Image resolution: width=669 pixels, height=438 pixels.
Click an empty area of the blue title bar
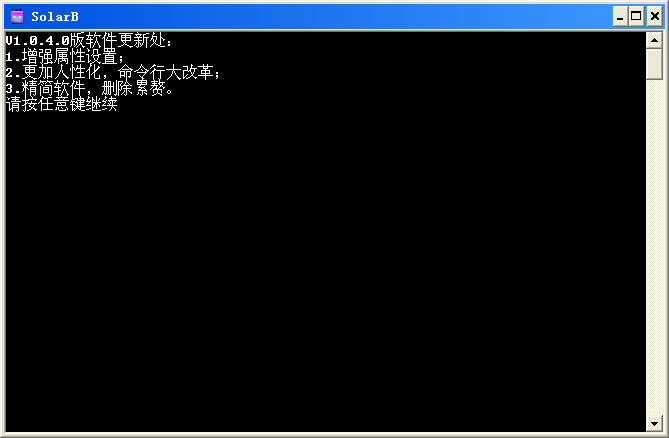click(341, 17)
